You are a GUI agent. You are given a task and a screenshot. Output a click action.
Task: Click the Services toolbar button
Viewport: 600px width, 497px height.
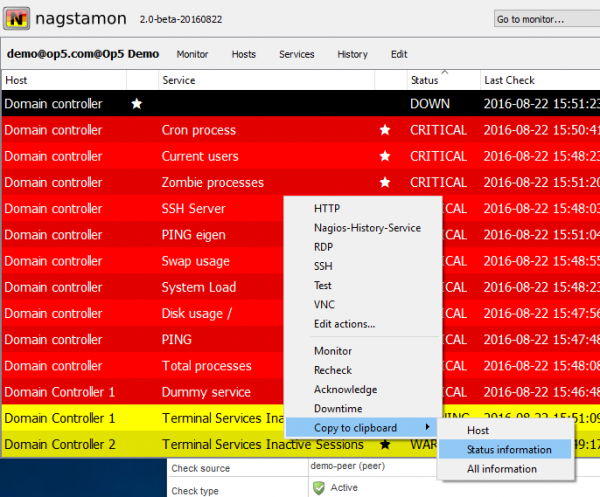(x=296, y=54)
